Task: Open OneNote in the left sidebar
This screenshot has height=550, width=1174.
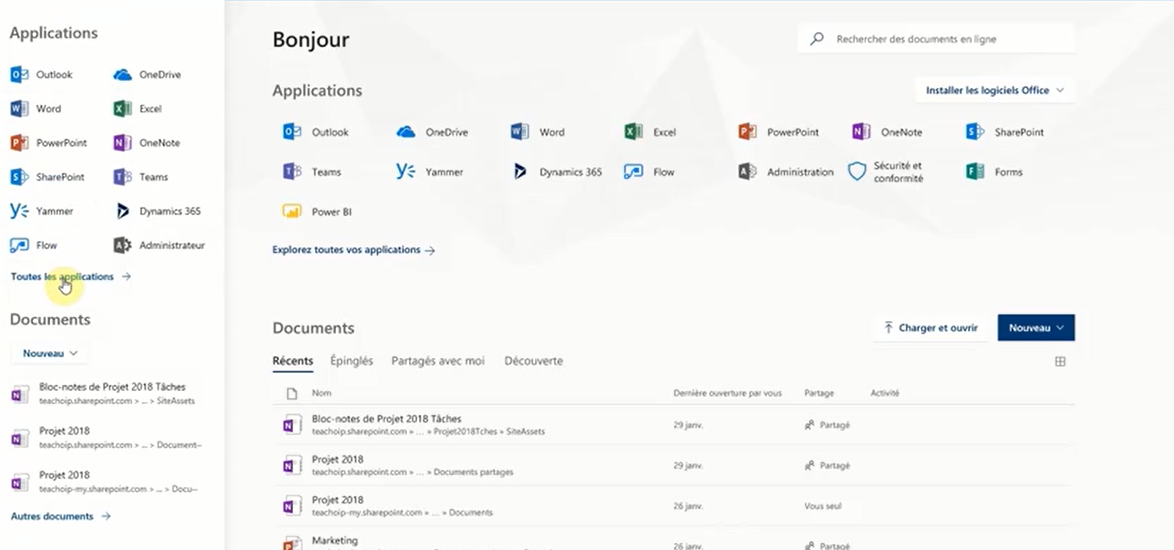Action: coord(147,143)
